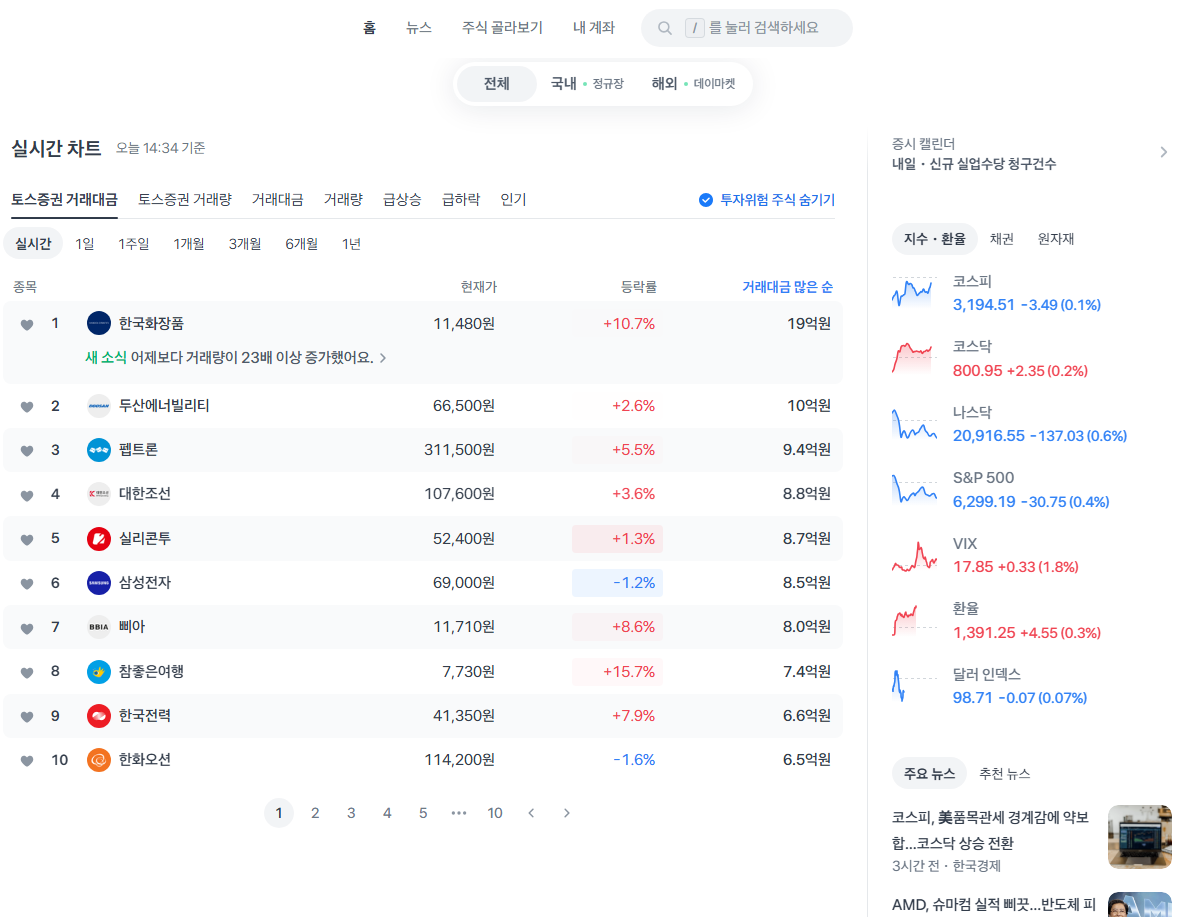1191x917 pixels.
Task: Sort by 거래대금 많은 순
Action: [x=787, y=286]
